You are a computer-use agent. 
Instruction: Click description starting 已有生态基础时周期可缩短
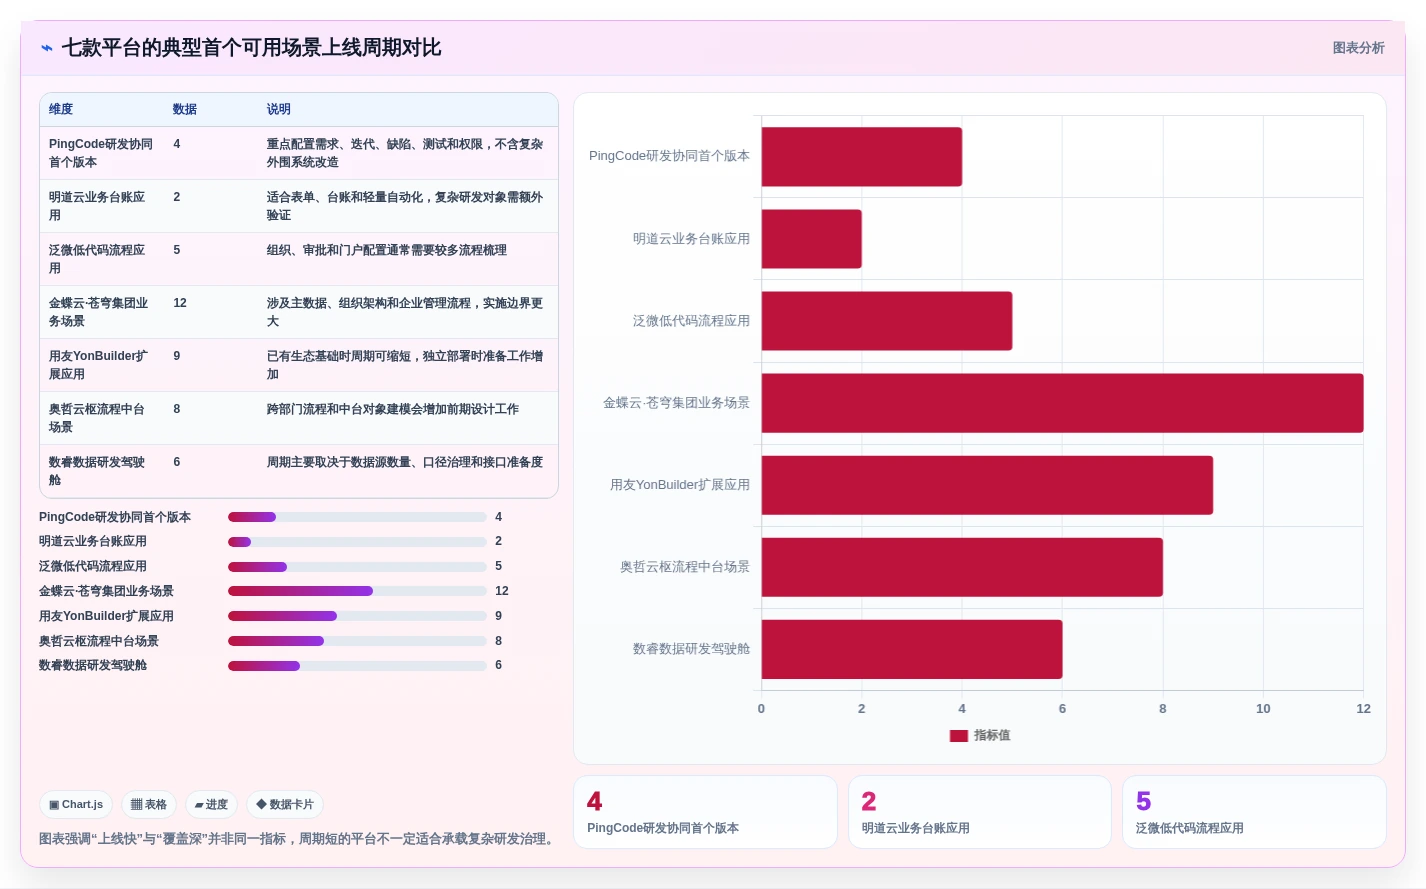tap(404, 365)
